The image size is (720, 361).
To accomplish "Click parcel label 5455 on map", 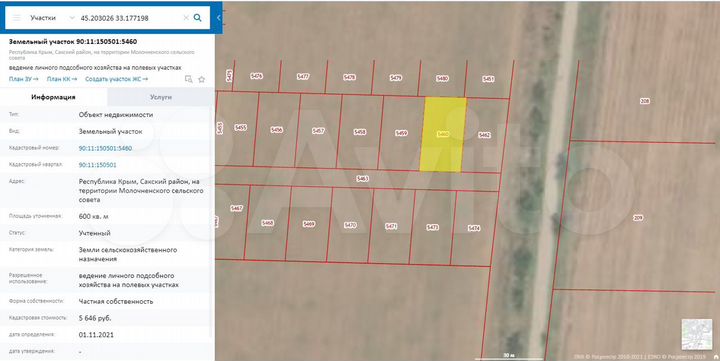I will coord(241,127).
